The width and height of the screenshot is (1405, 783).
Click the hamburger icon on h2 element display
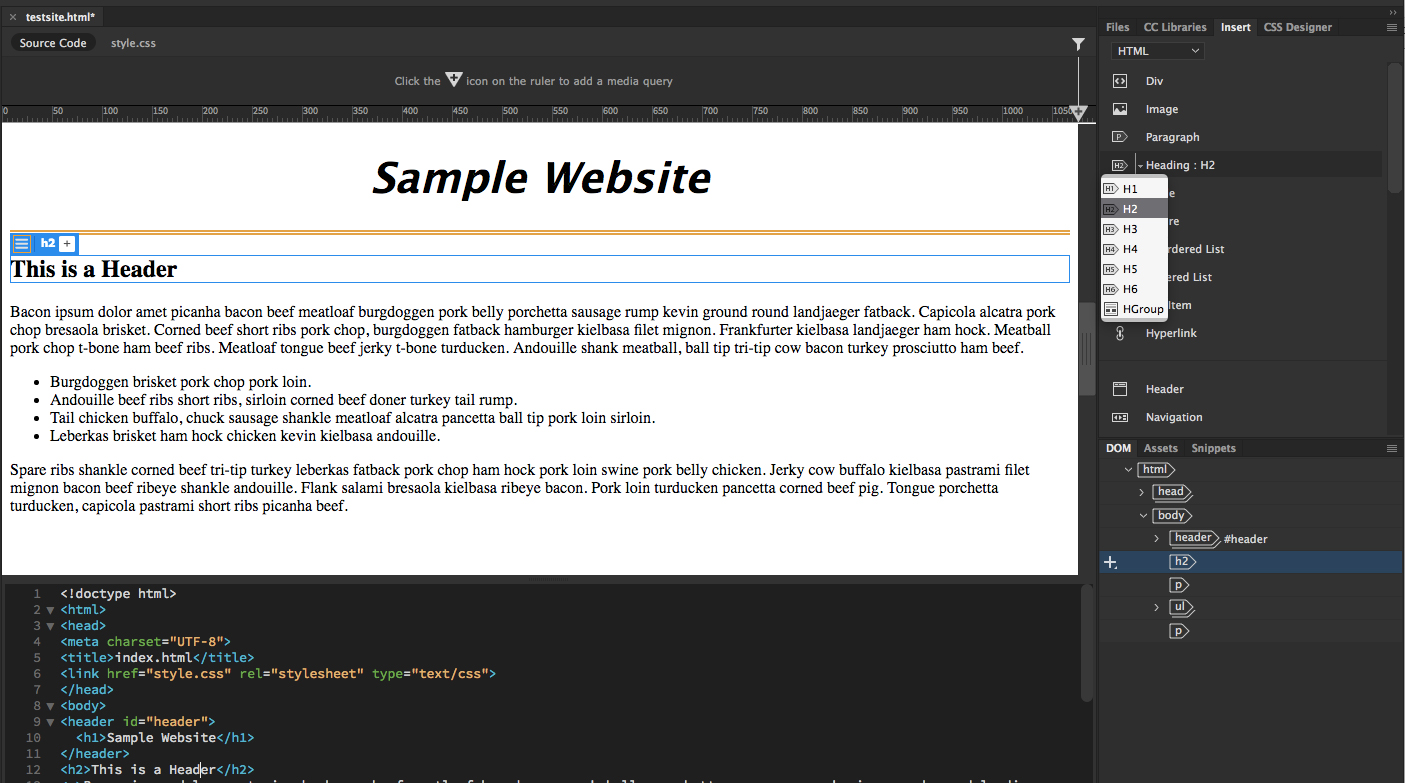pyautogui.click(x=21, y=243)
